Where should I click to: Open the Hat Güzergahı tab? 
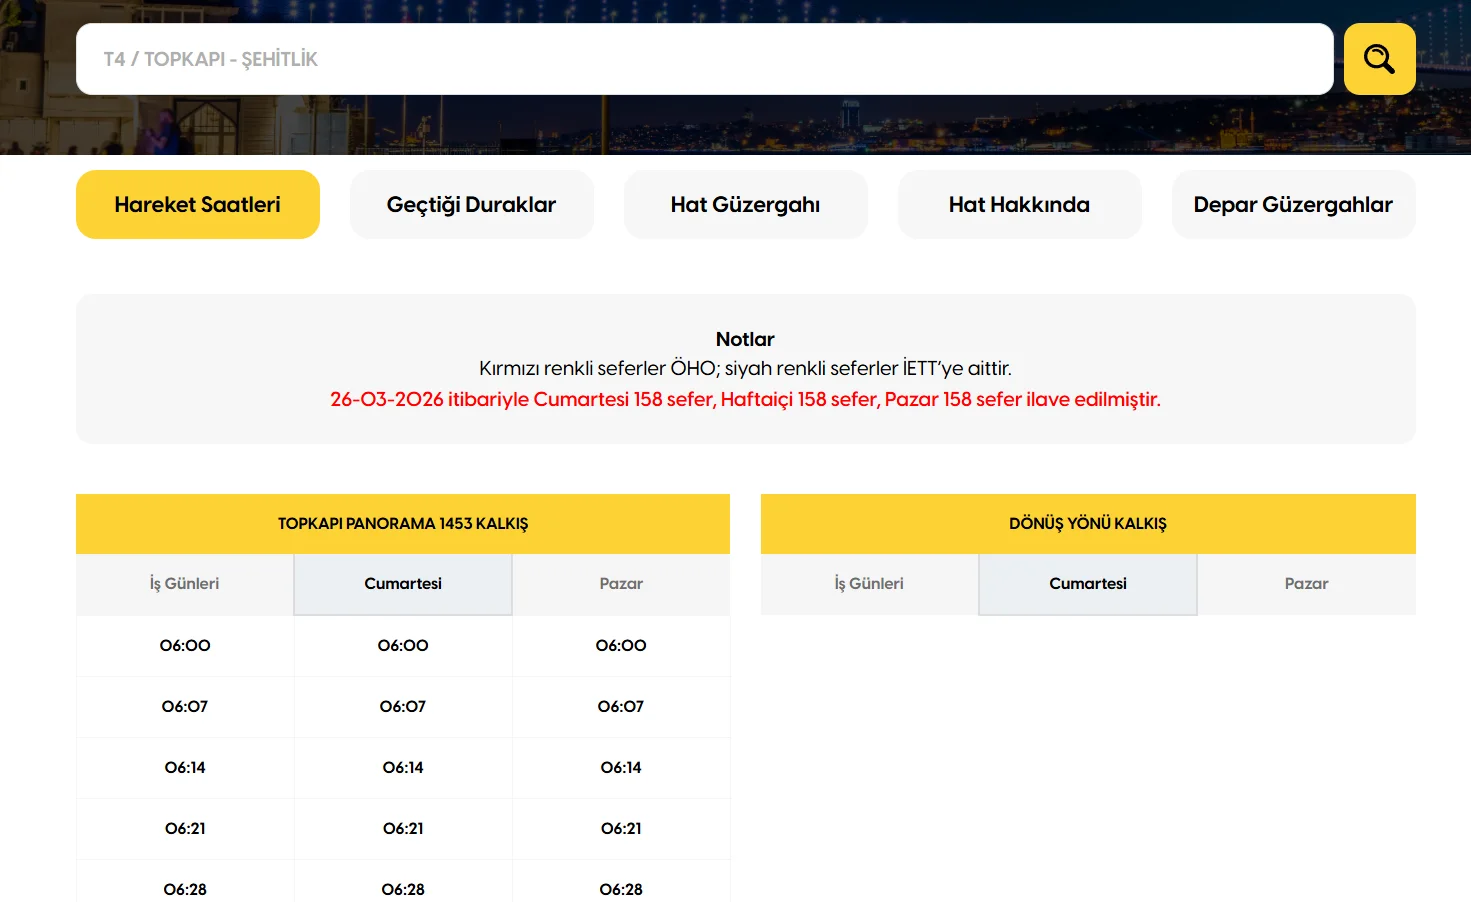coord(745,204)
